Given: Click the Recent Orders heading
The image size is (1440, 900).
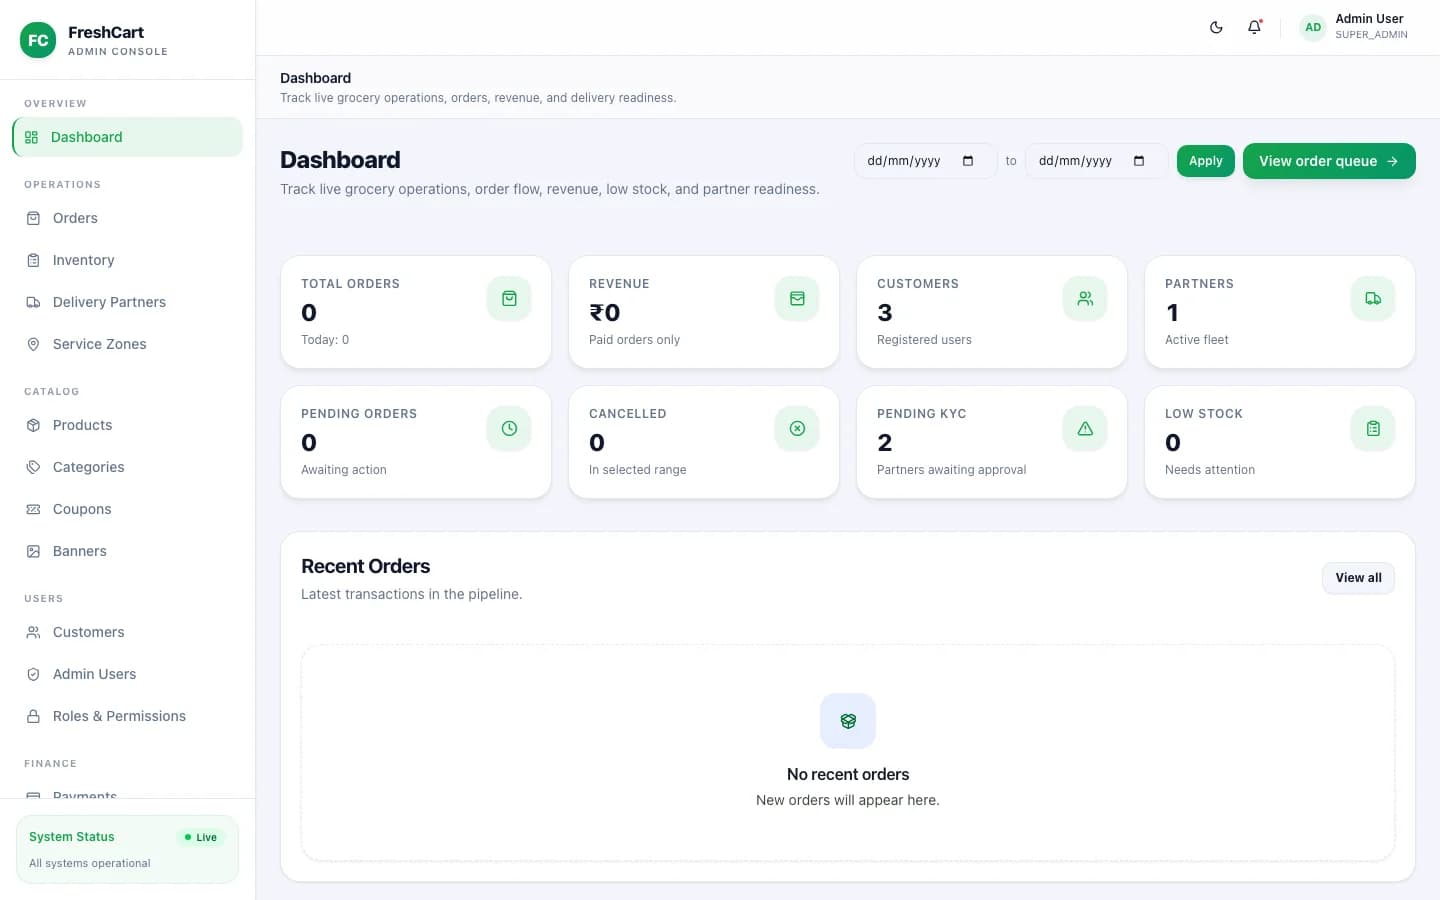Looking at the screenshot, I should tap(366, 566).
